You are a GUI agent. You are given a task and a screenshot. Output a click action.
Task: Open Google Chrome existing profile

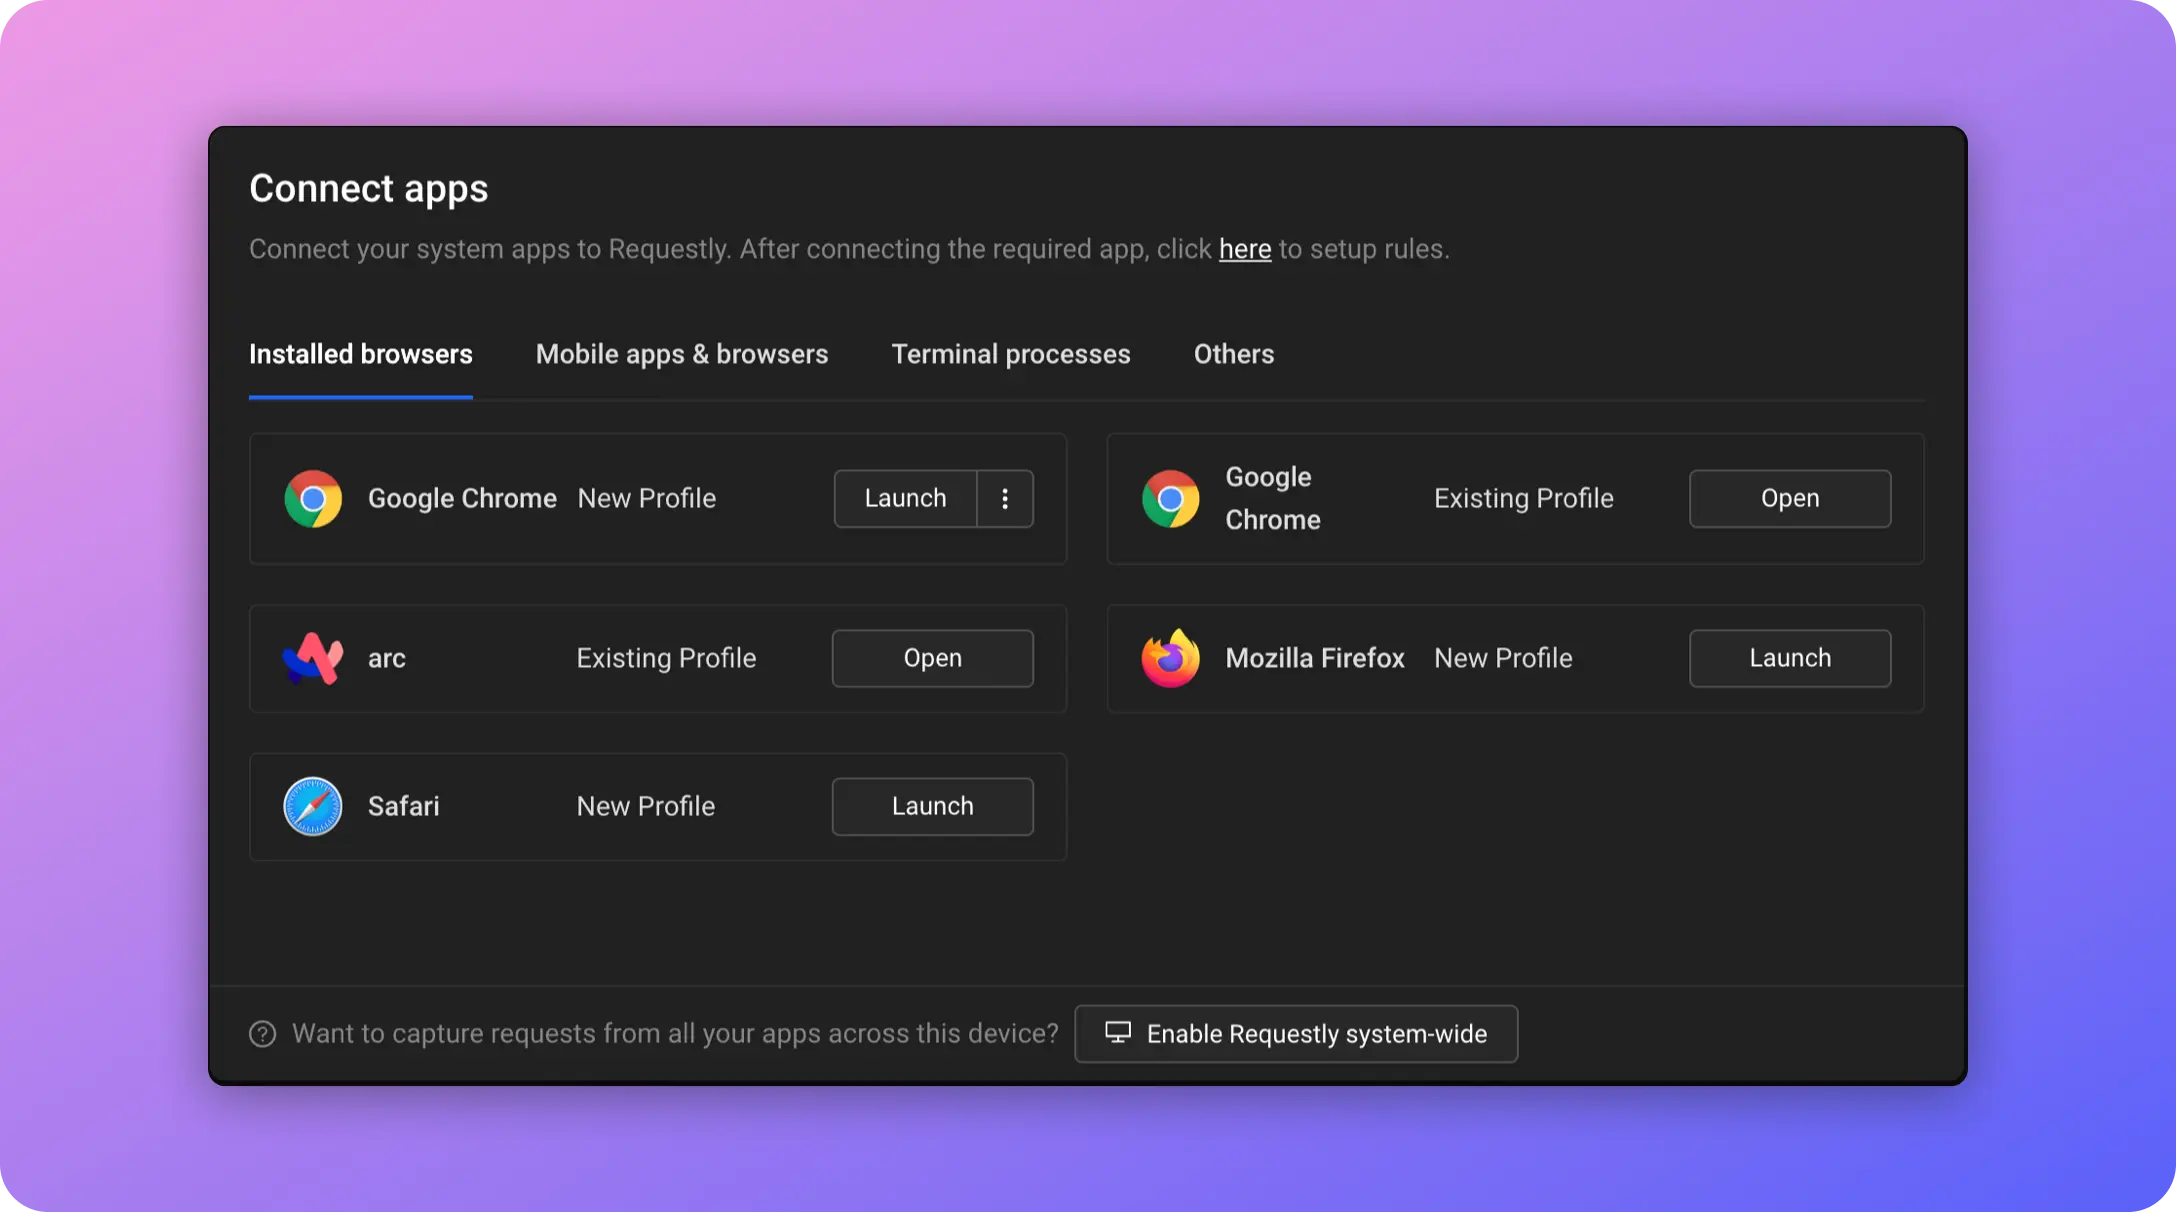point(1790,498)
